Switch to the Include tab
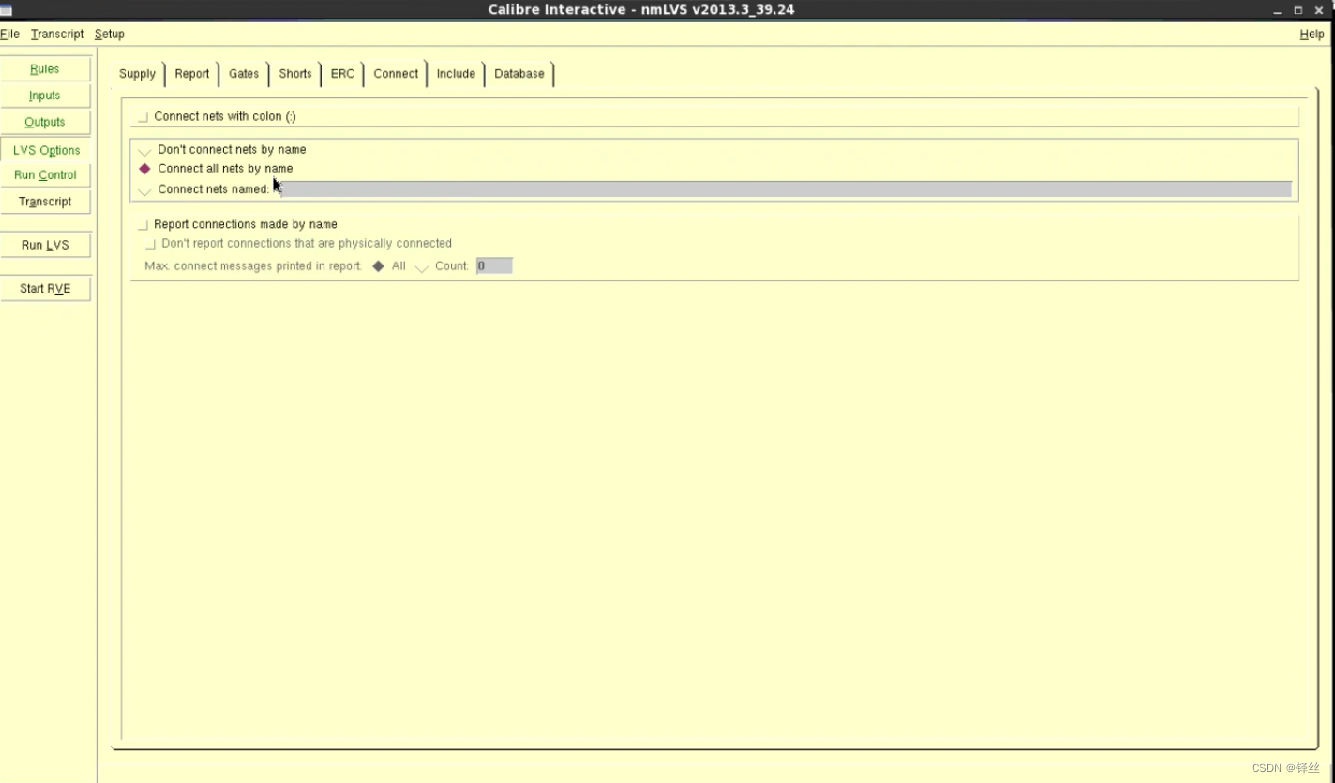Screen dimensions: 1335x783 click(456, 74)
